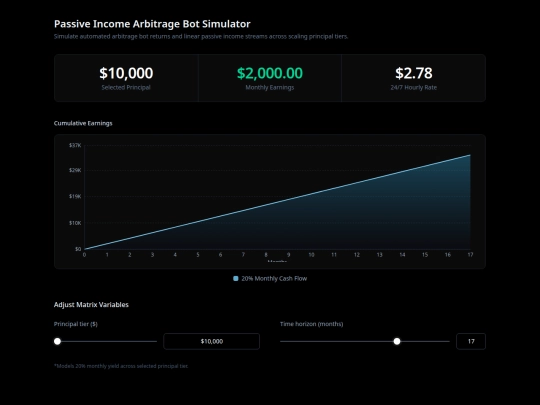Click the $10,000 principal input field
The height and width of the screenshot is (405, 540).
[211, 341]
